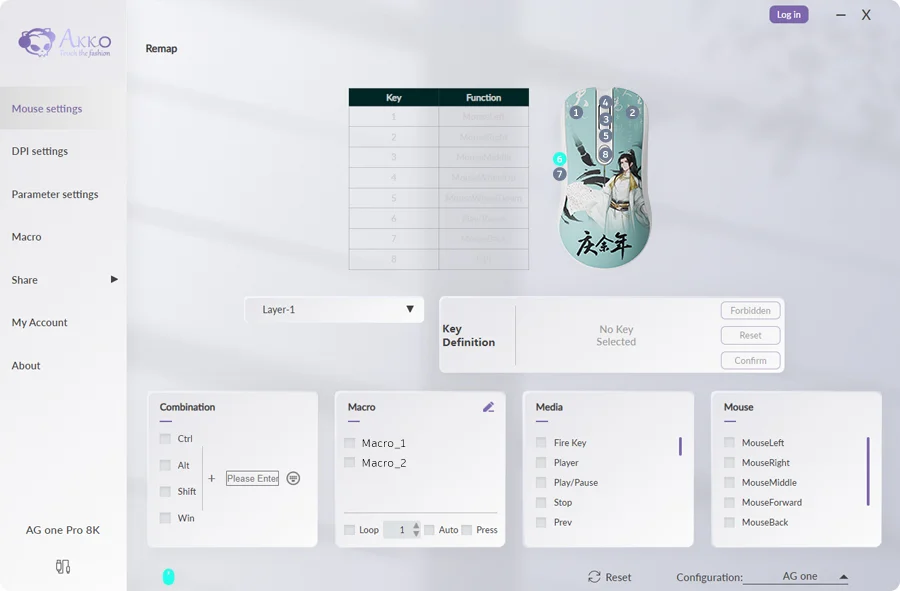Check the Play/Pause media checkbox
This screenshot has height=591, width=900.
(x=541, y=482)
